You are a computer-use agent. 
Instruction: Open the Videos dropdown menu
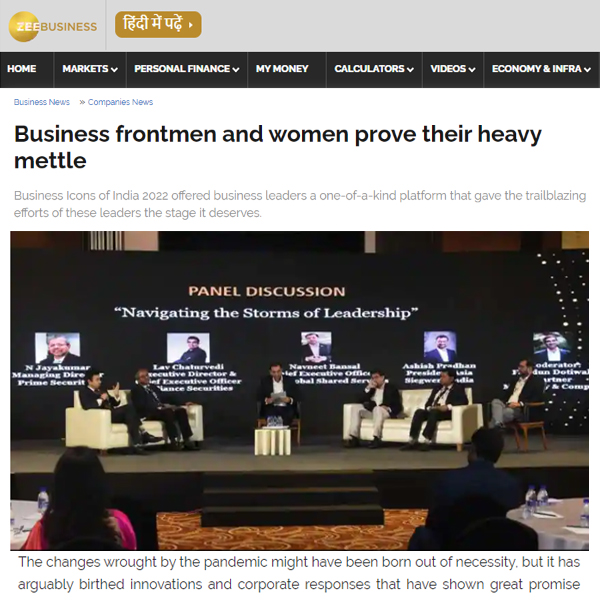point(453,69)
